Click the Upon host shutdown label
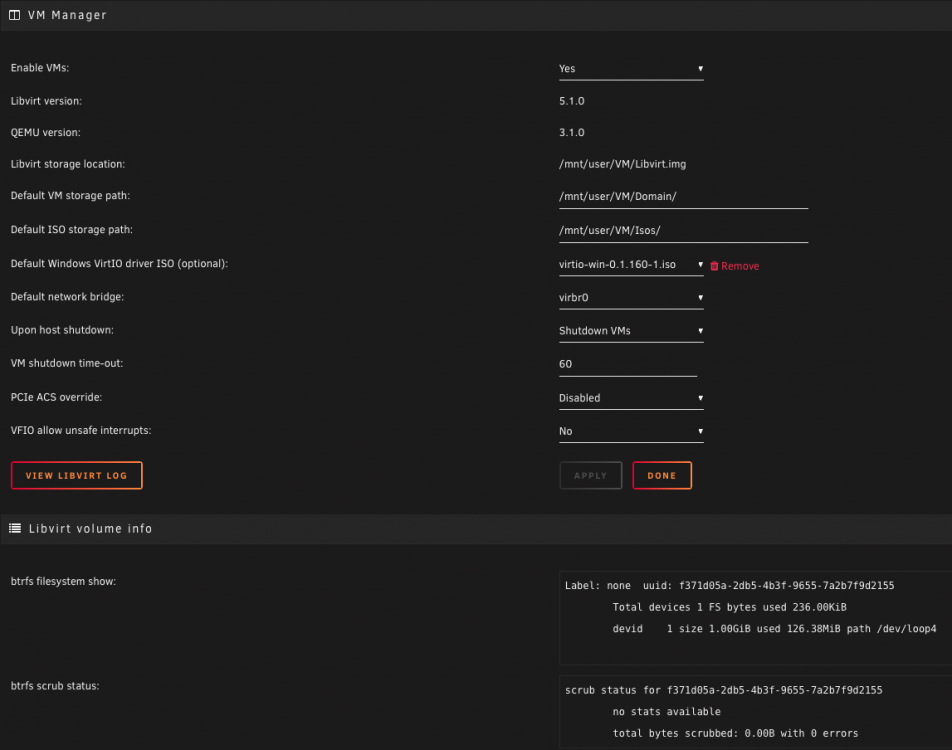The width and height of the screenshot is (952, 750). [x=62, y=330]
